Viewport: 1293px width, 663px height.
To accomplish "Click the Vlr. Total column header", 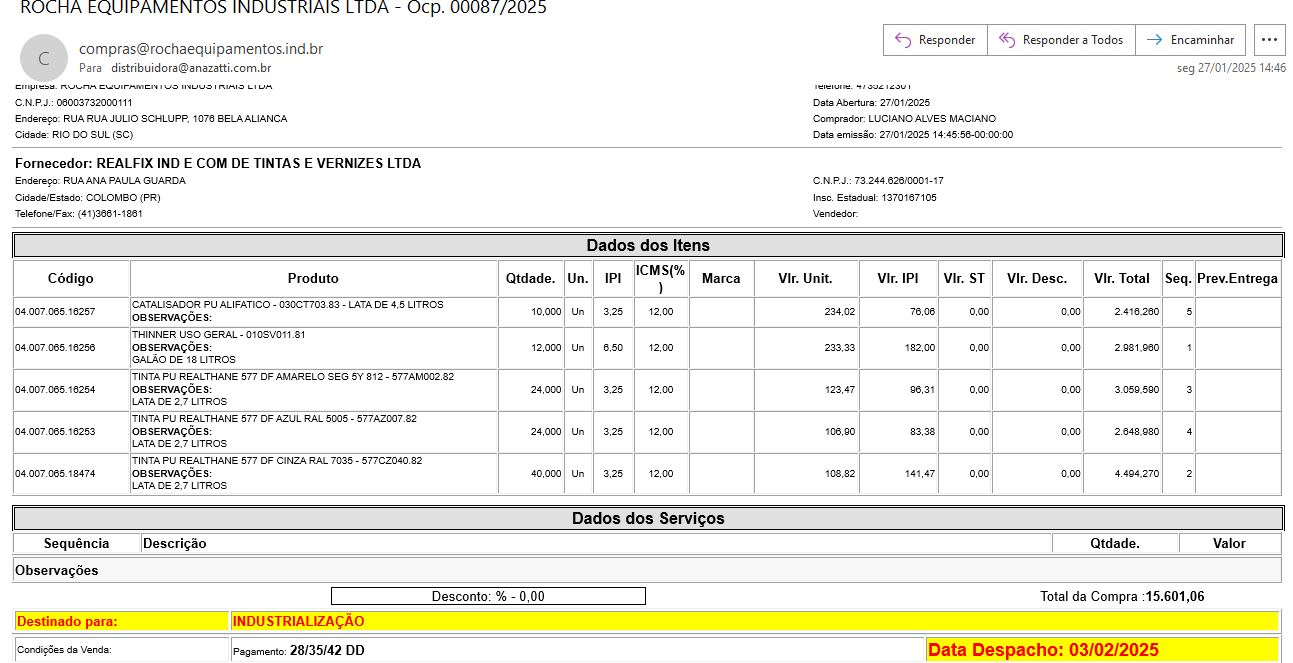I will 1122,279.
